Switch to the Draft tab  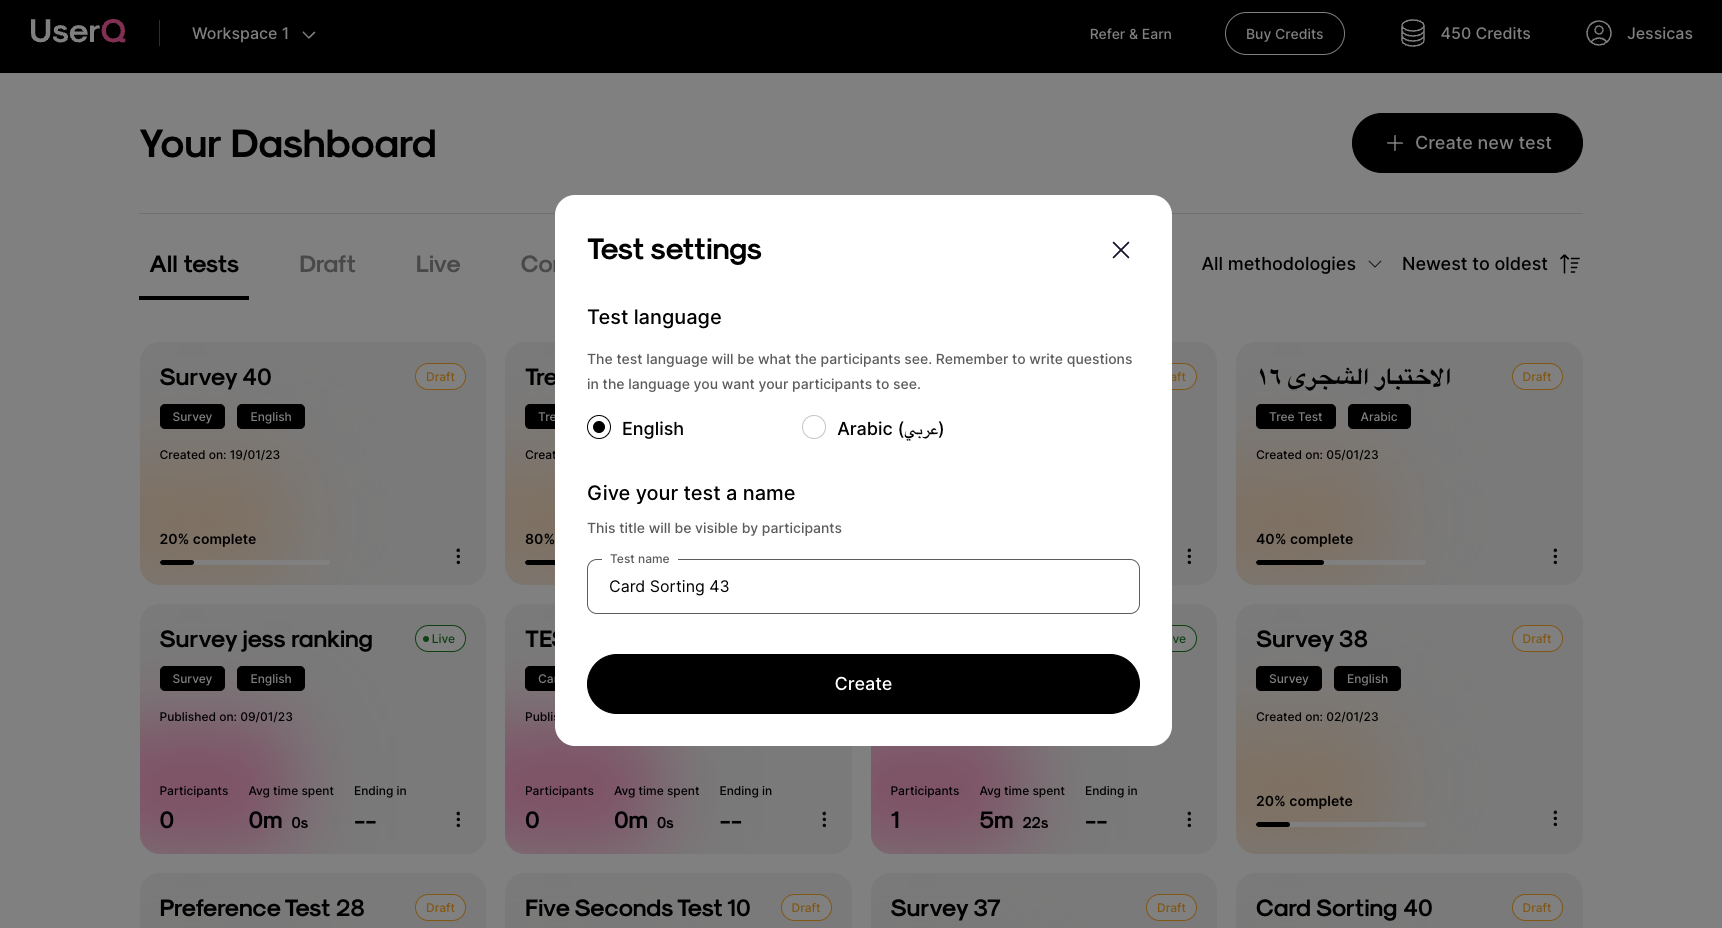(327, 264)
